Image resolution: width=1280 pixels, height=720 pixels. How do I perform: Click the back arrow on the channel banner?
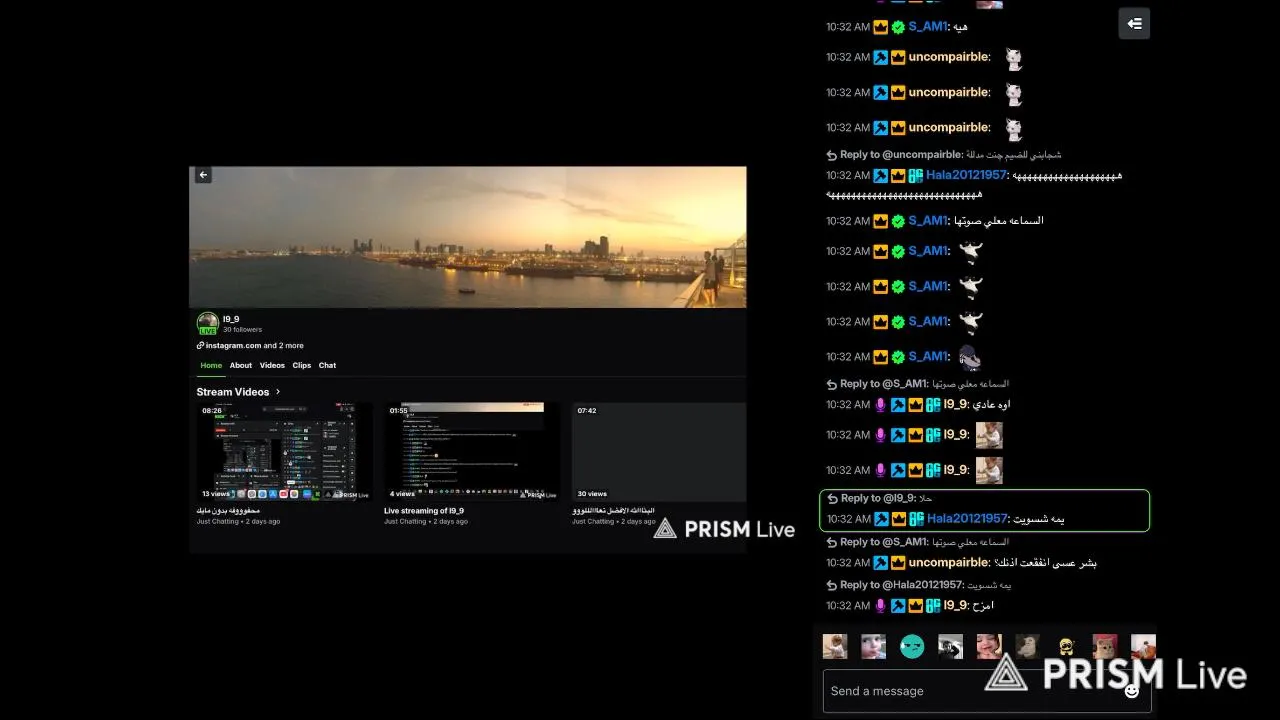point(203,175)
